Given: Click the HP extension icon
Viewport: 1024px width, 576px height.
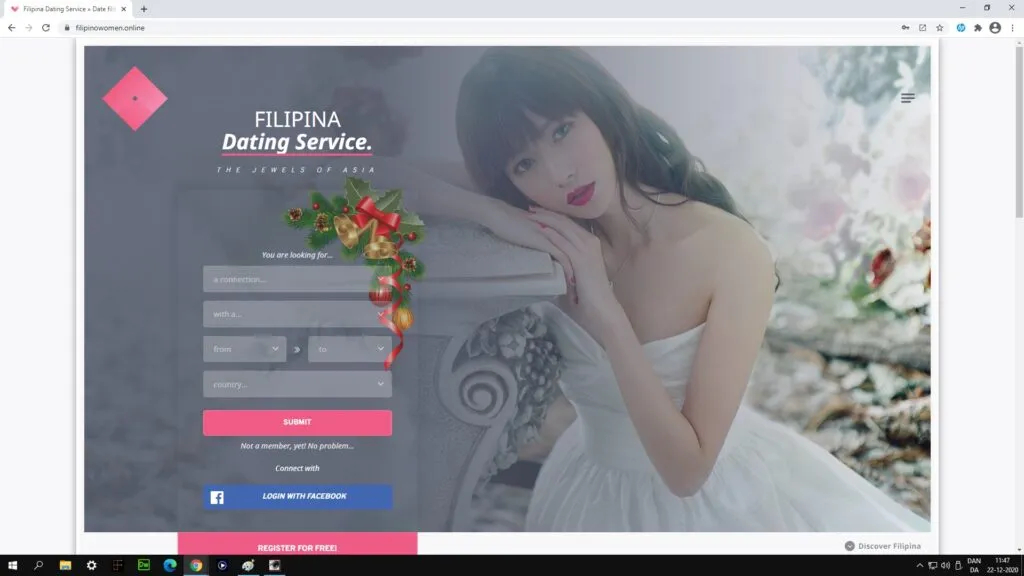Looking at the screenshot, I should pyautogui.click(x=960, y=28).
